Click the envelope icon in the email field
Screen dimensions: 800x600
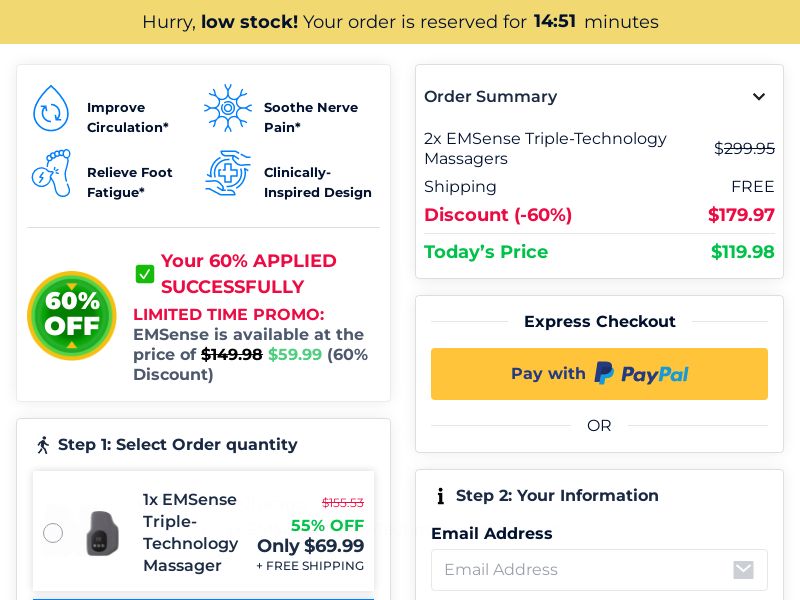(743, 570)
